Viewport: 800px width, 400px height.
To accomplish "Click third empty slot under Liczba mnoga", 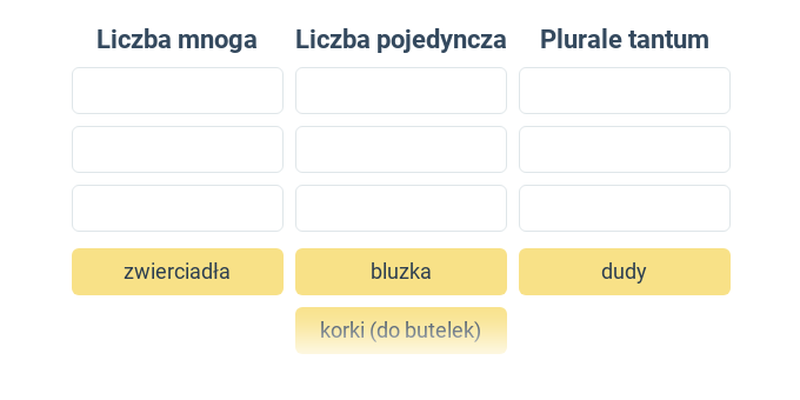I will click(x=177, y=208).
